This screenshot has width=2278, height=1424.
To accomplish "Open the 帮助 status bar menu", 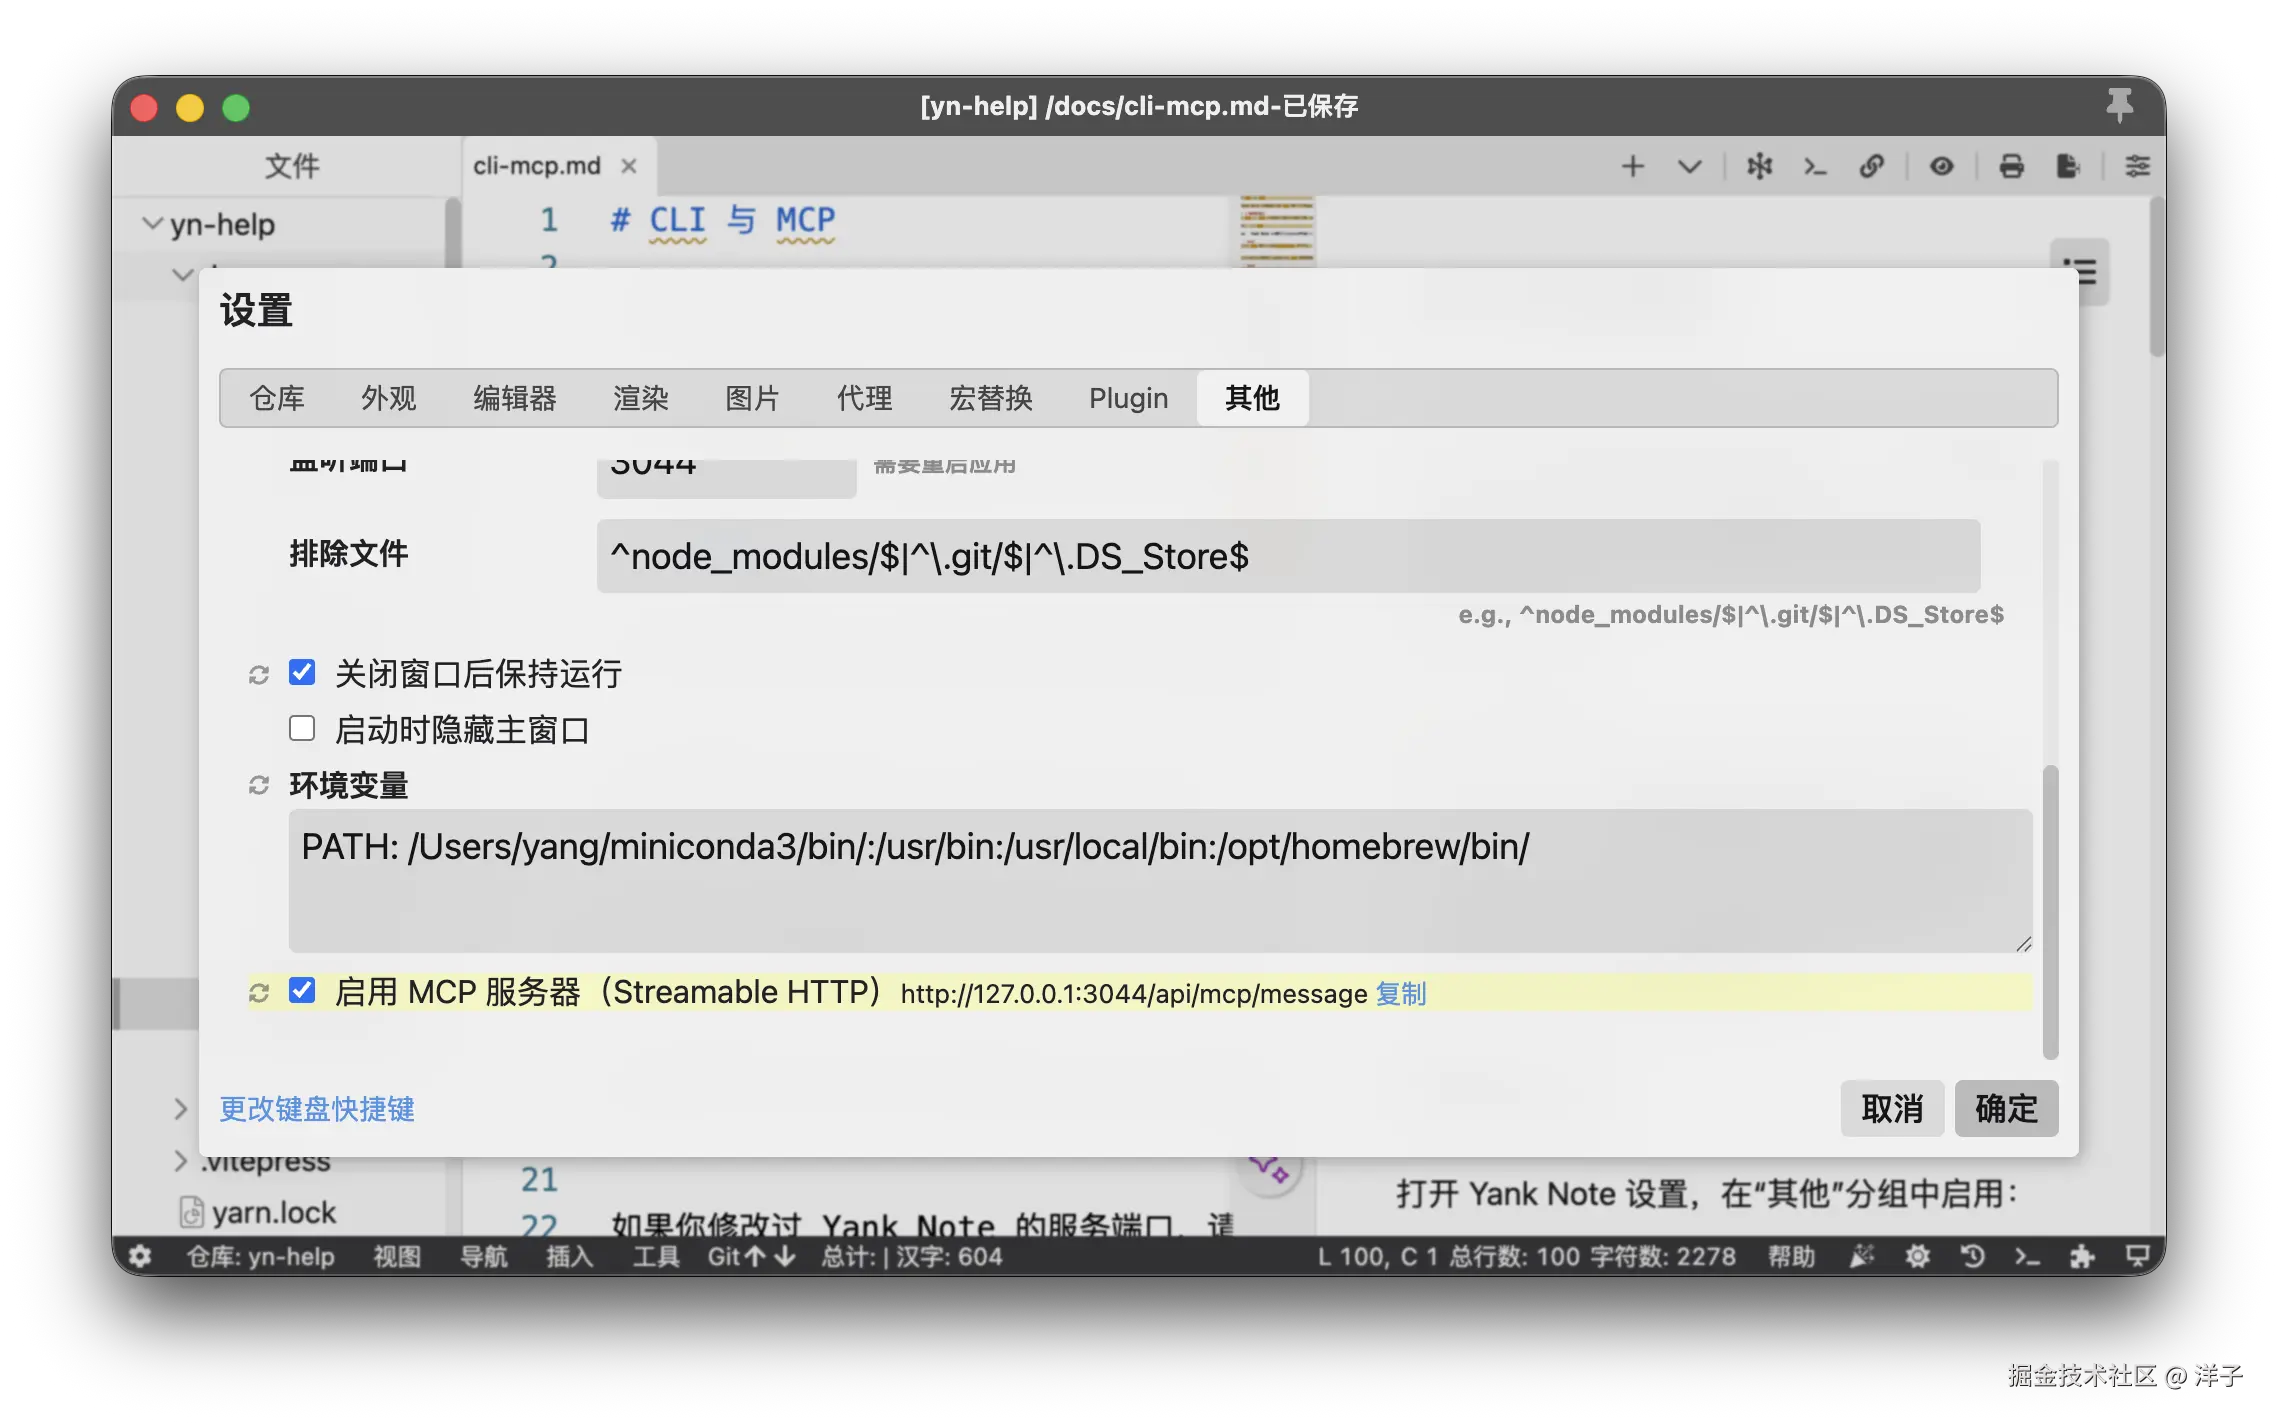I will (1791, 1256).
